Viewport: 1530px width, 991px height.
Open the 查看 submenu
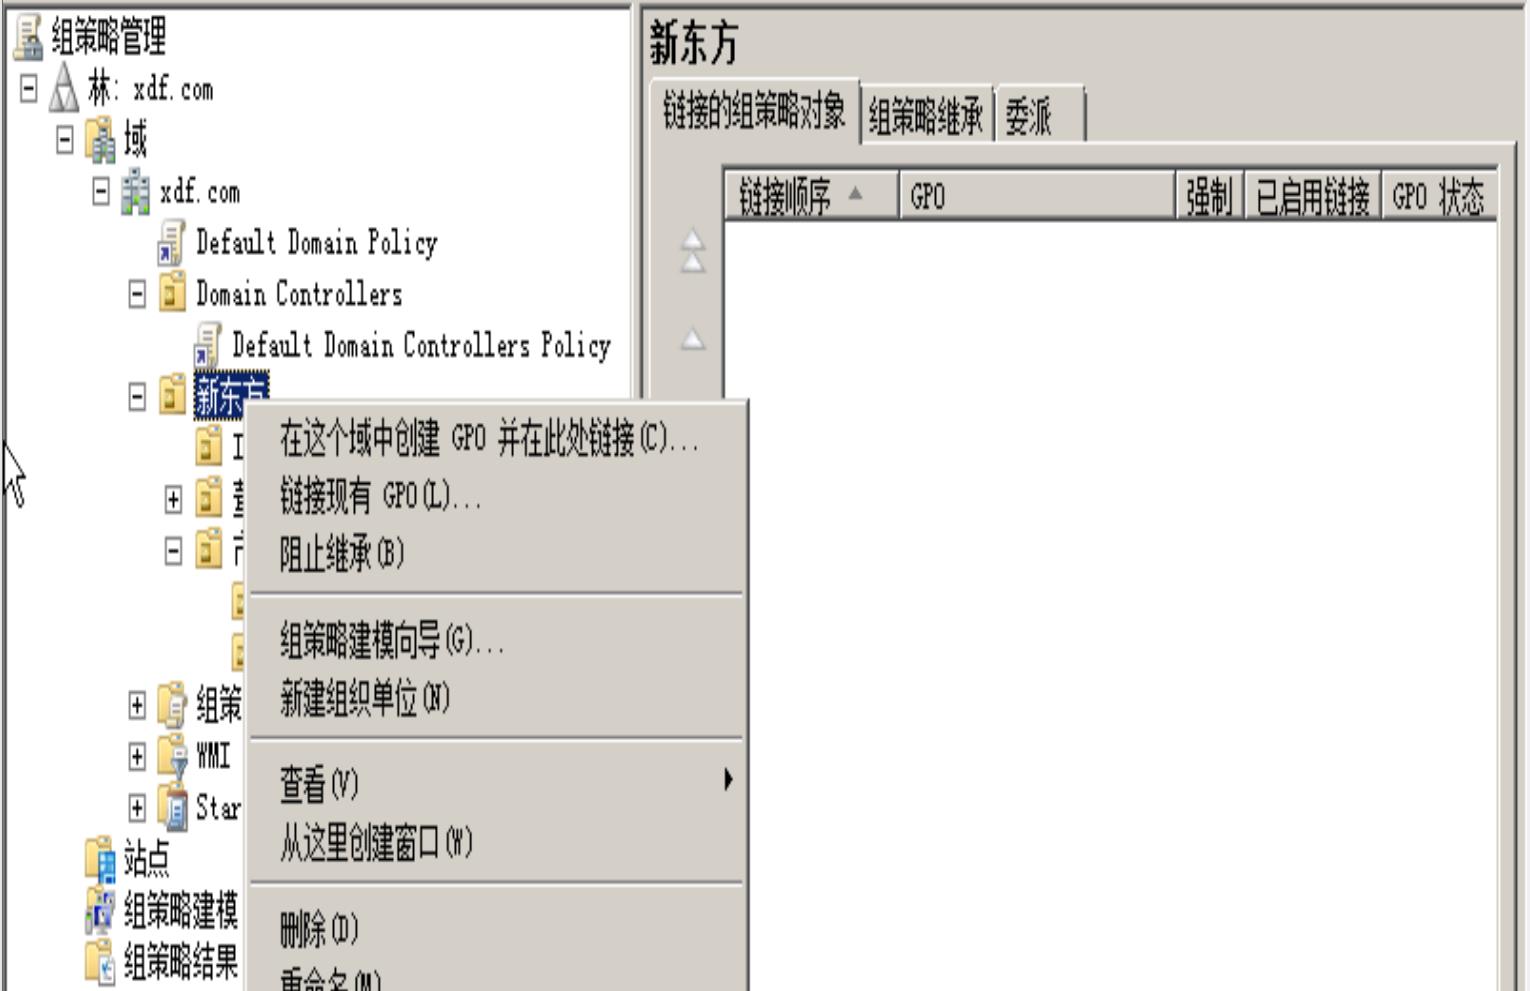coord(496,784)
